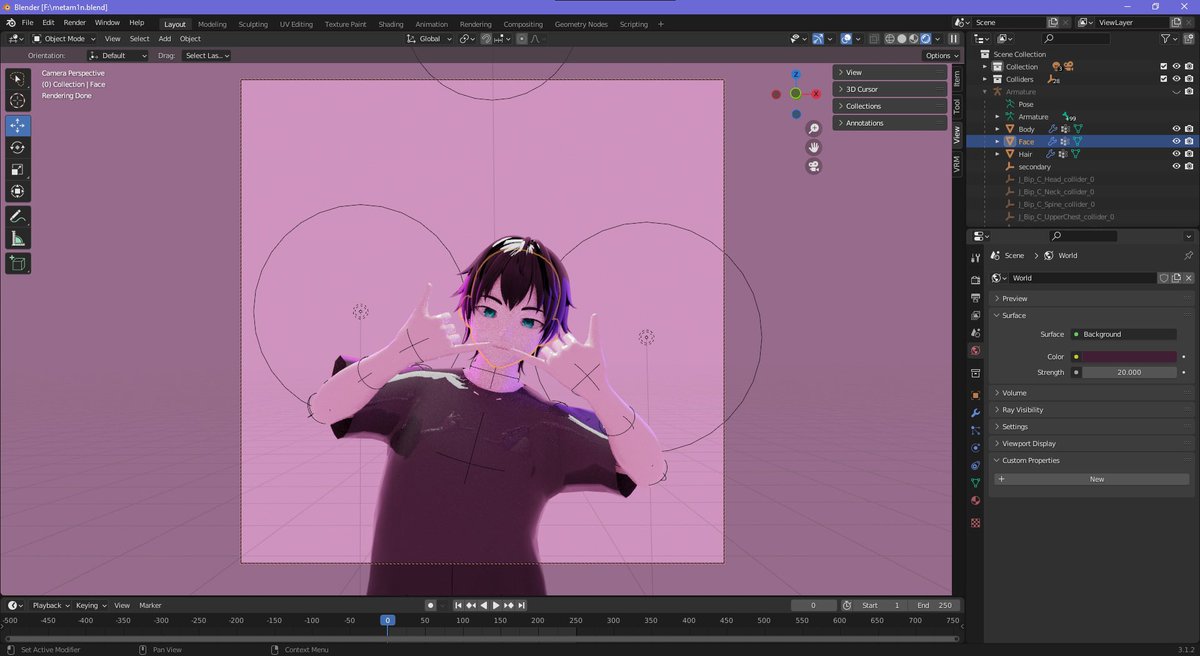Open the Output properties tab icon
1200x656 pixels.
coord(975,298)
